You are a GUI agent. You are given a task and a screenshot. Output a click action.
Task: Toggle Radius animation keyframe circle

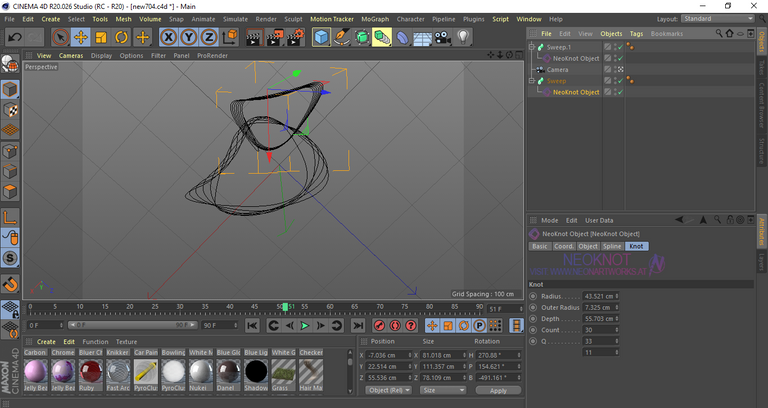click(533, 296)
